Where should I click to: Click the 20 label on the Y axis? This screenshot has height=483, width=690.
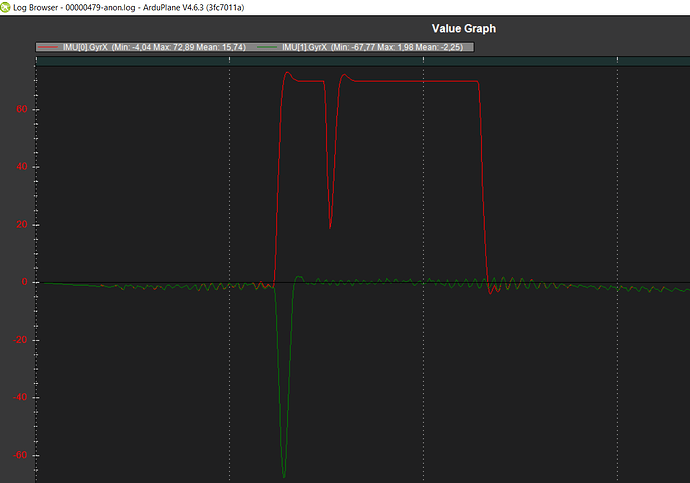click(22, 224)
